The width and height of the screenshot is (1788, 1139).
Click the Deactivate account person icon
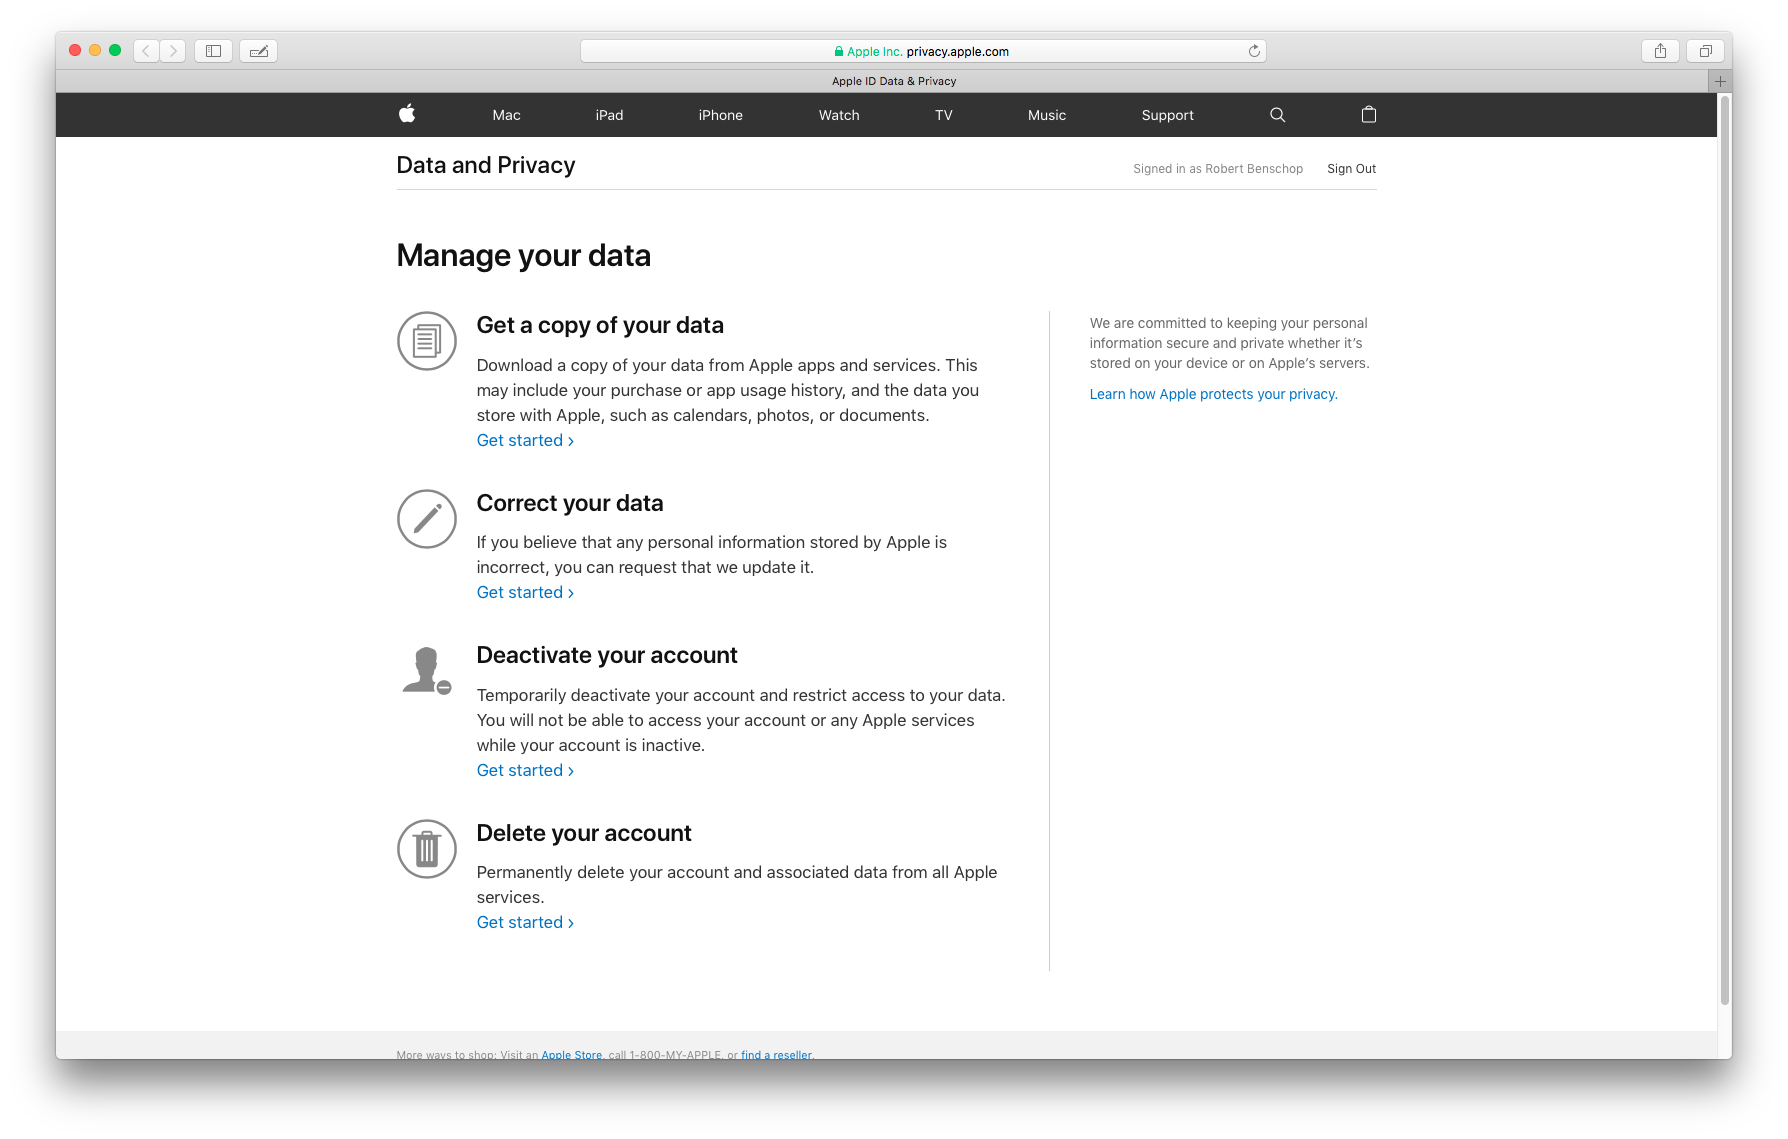(427, 670)
